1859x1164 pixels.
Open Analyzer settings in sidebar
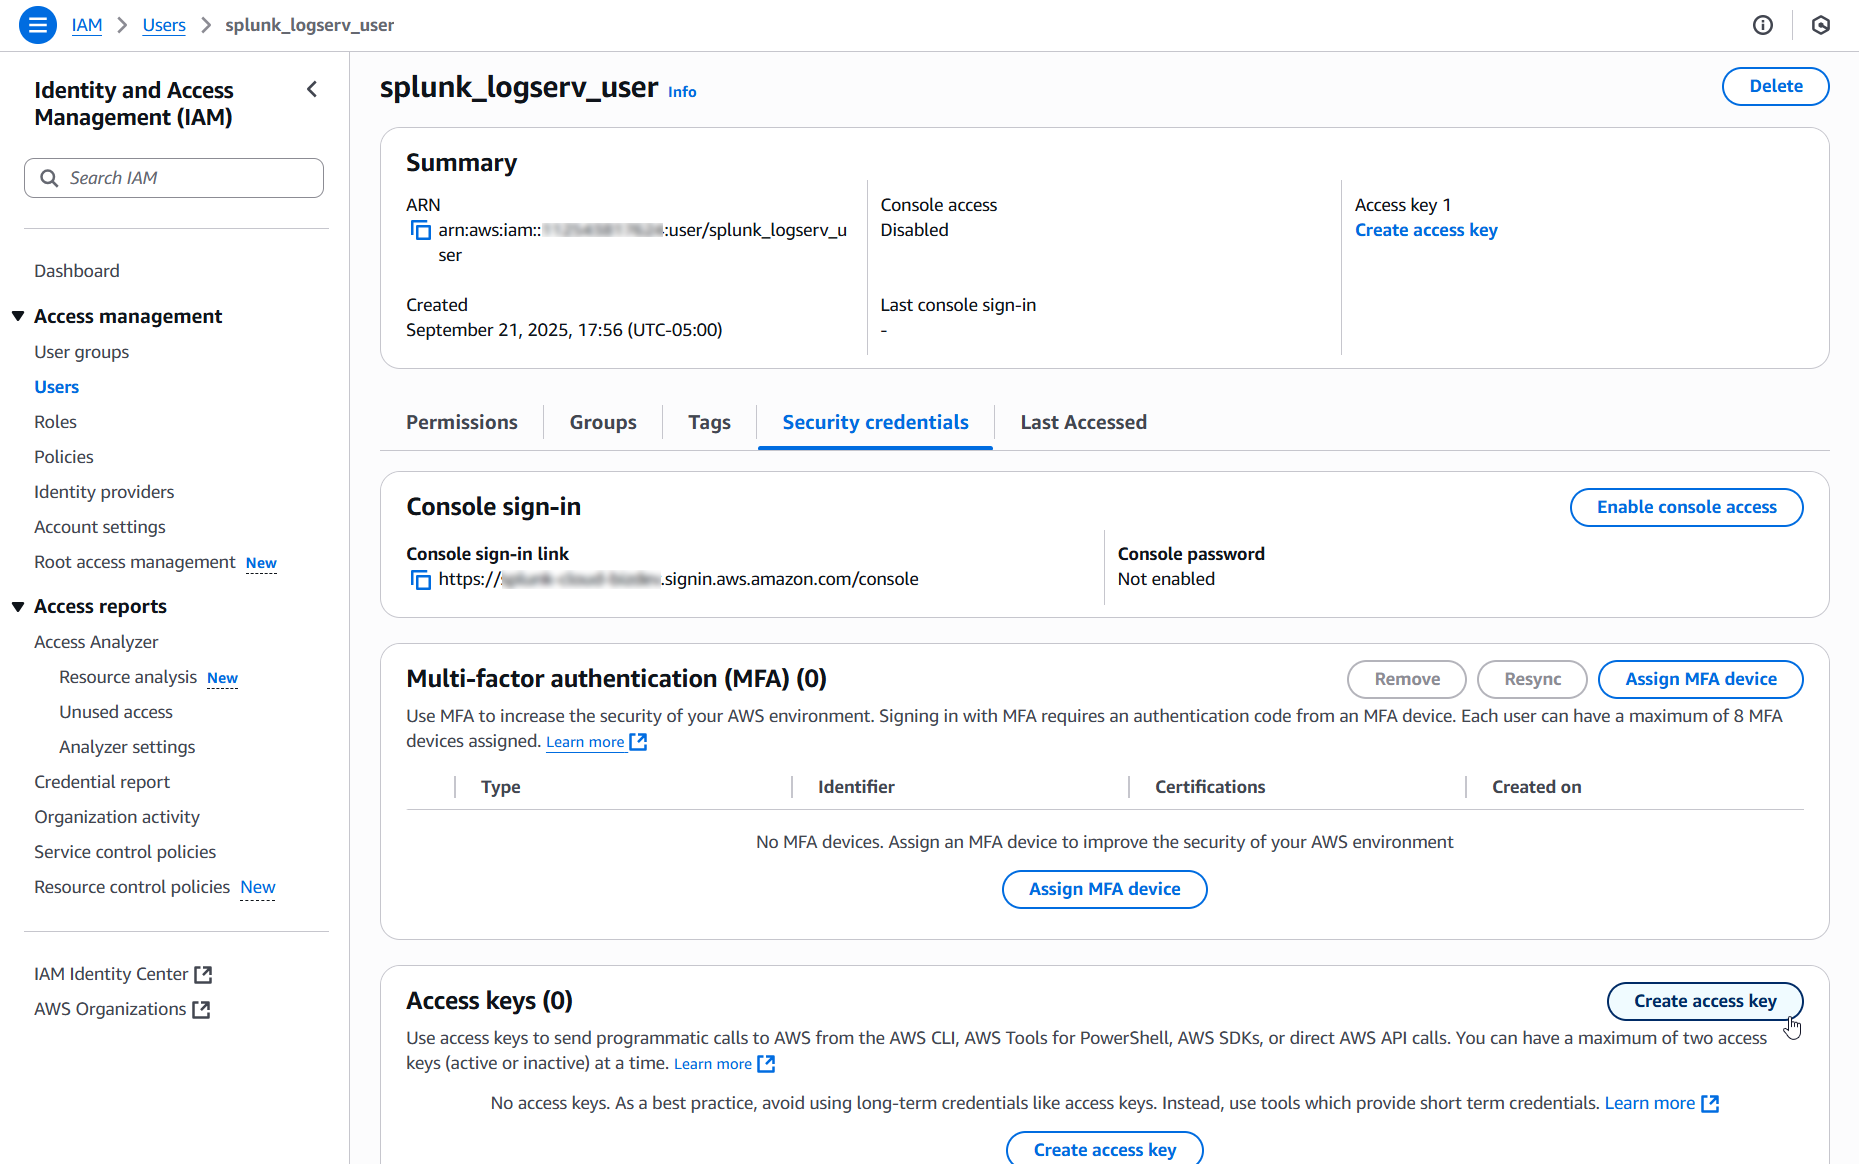(127, 747)
